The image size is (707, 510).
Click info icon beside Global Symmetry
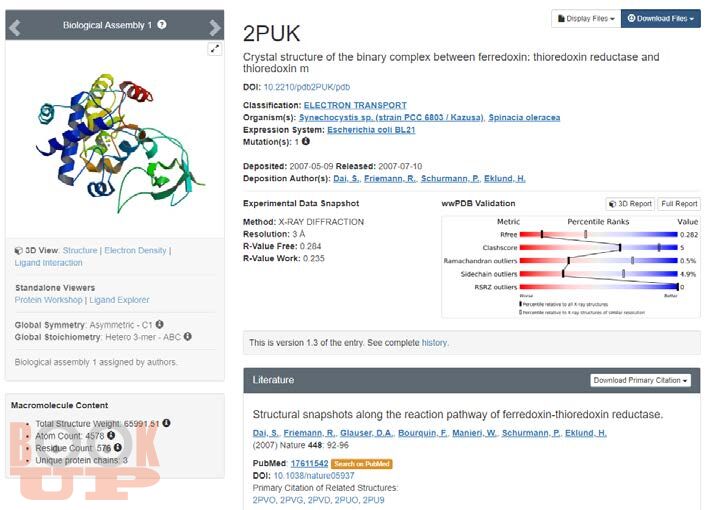click(x=160, y=324)
